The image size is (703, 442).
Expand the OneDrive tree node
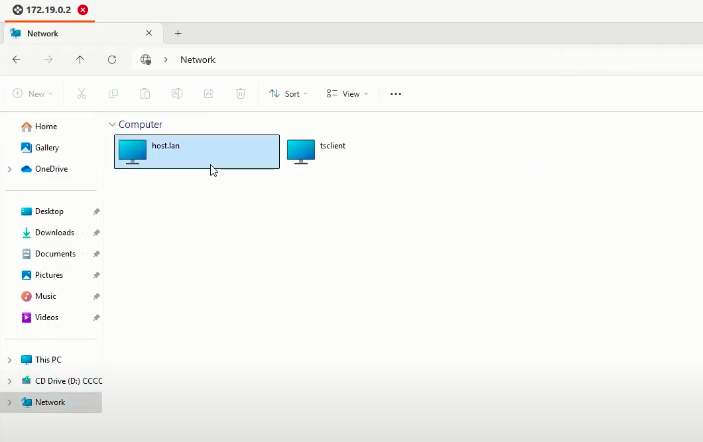click(9, 169)
